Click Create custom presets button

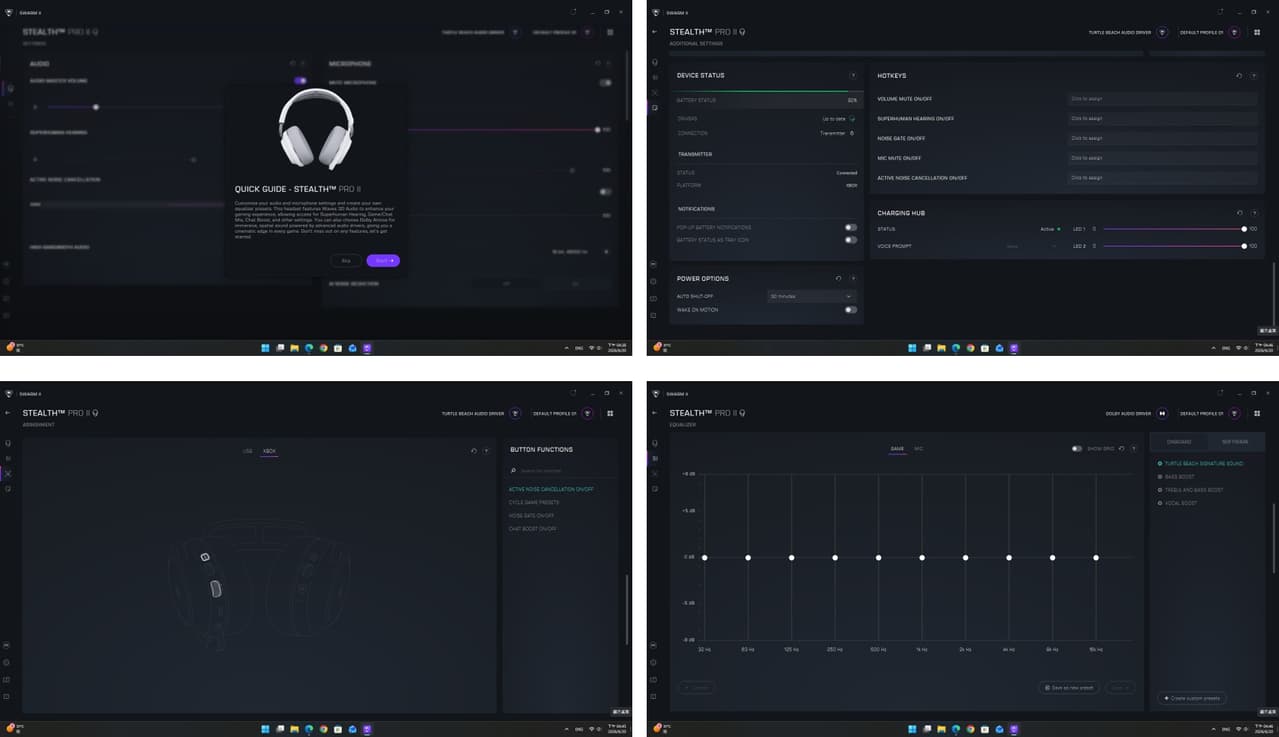click(1192, 697)
